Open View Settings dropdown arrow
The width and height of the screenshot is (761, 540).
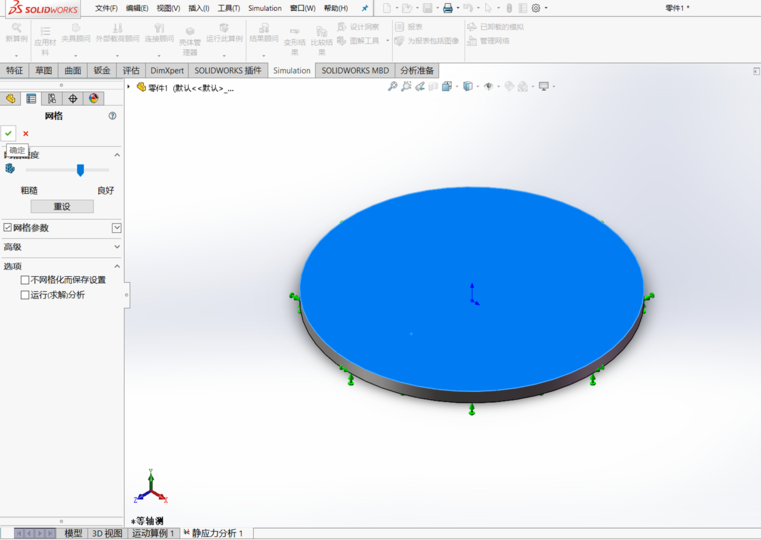pos(554,87)
